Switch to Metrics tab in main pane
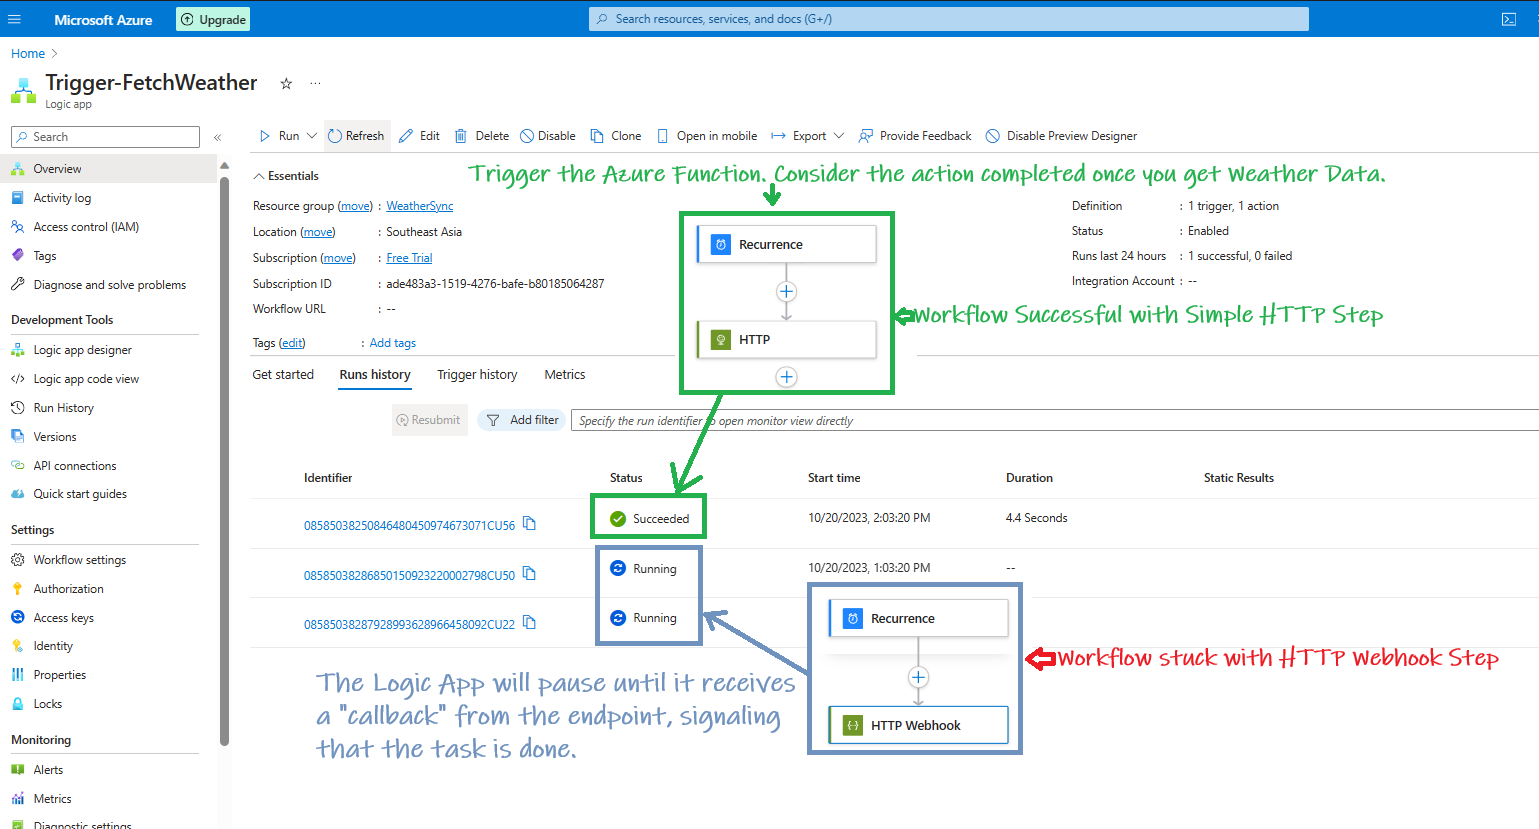Screen dimensions: 1539x829 565,375
